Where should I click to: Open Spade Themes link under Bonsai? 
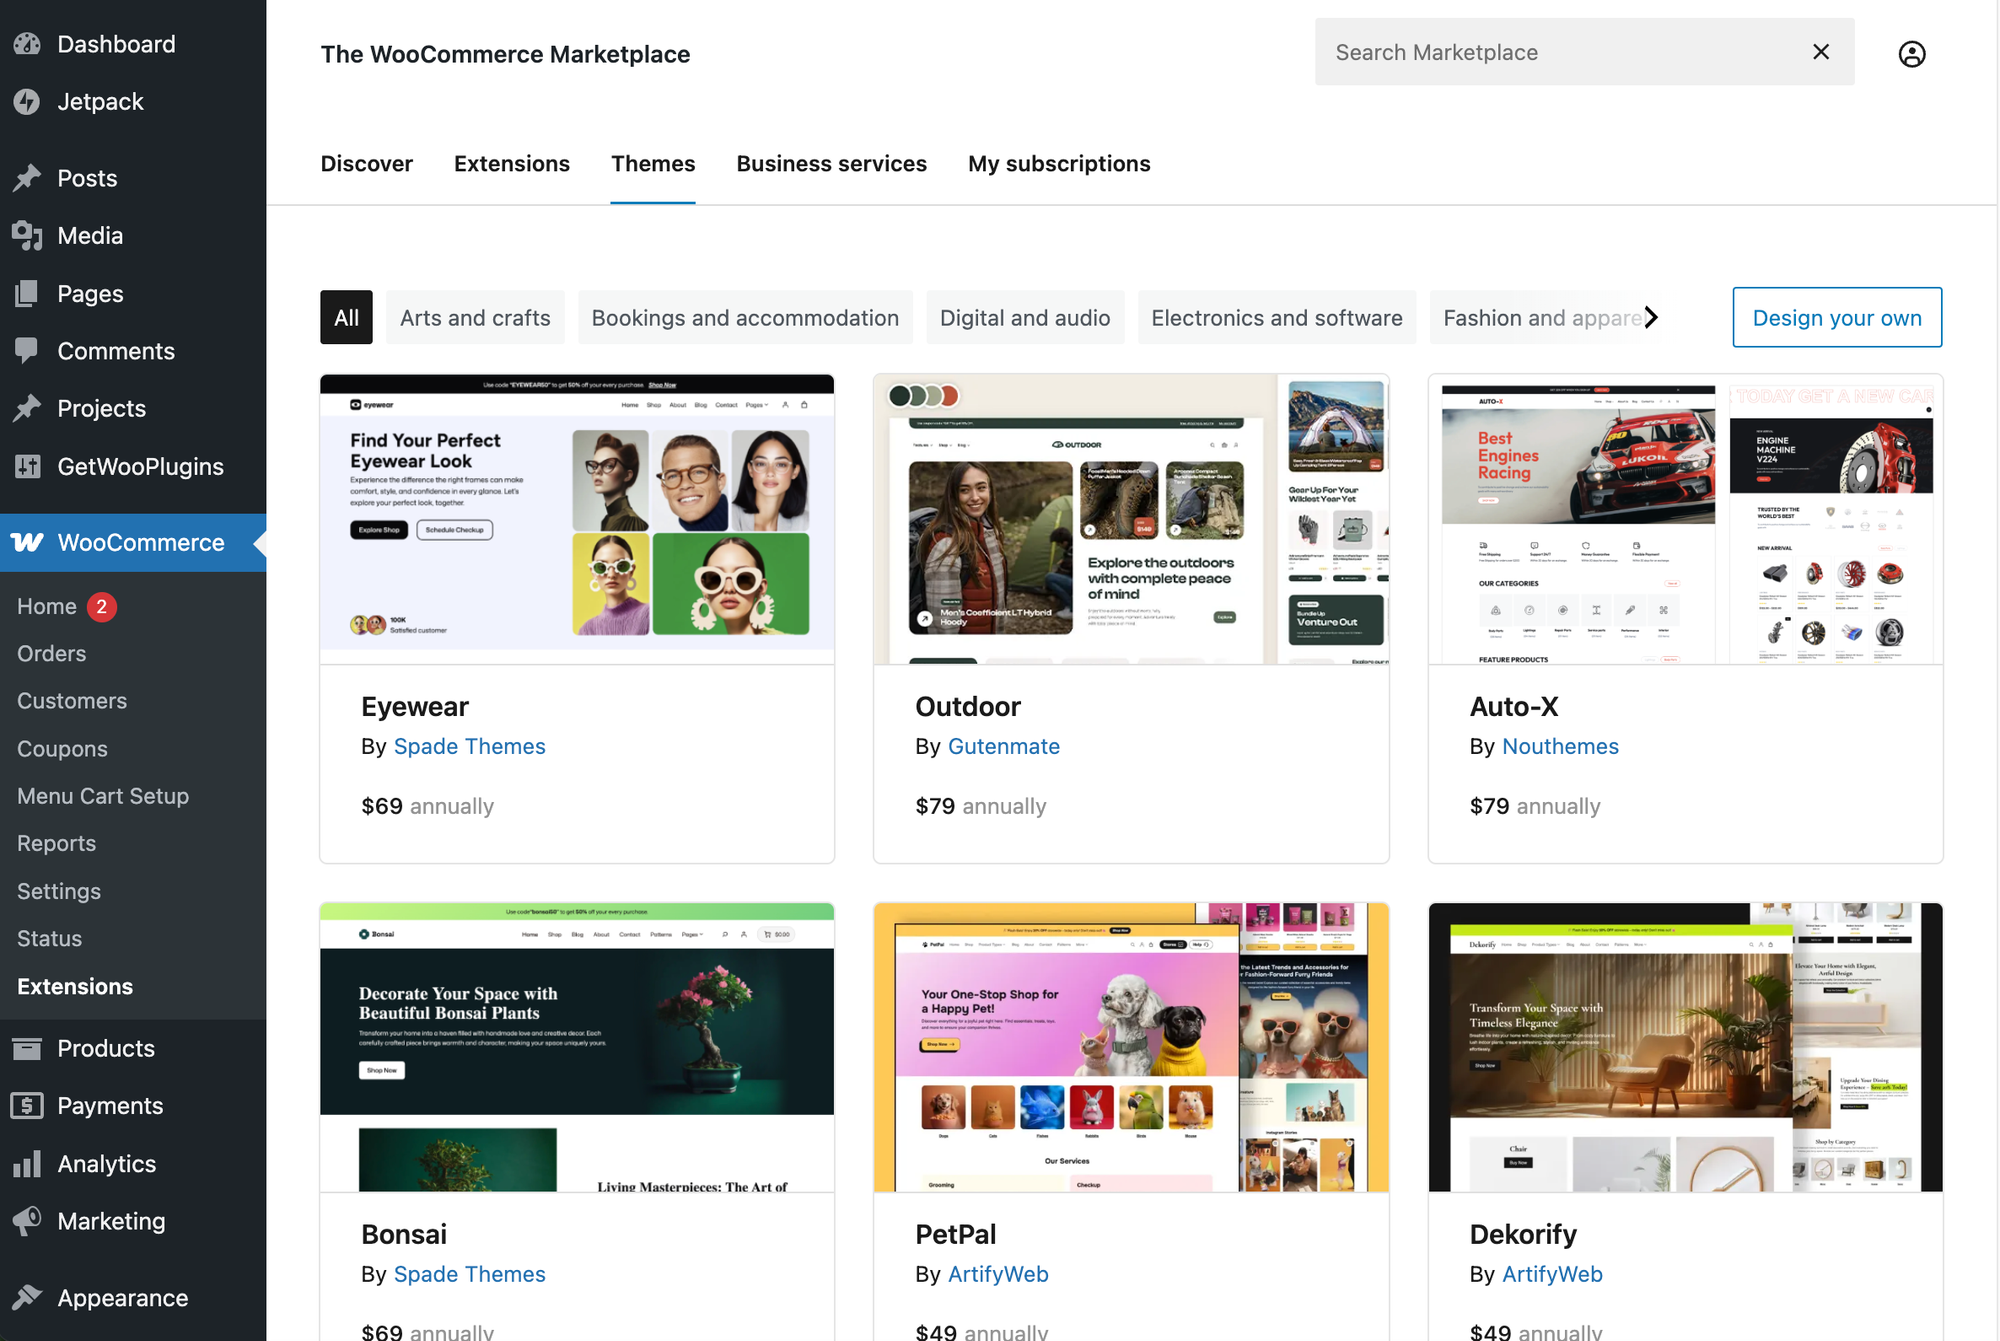pyautogui.click(x=469, y=1275)
